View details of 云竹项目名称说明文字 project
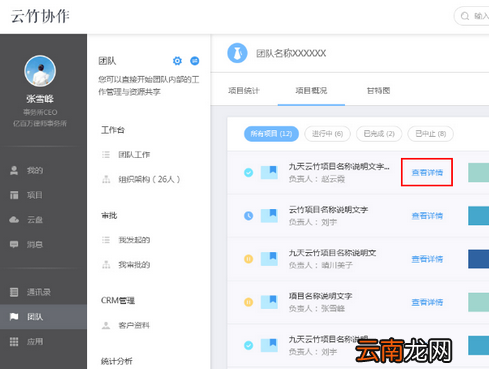This screenshot has width=489, height=379. pyautogui.click(x=427, y=216)
